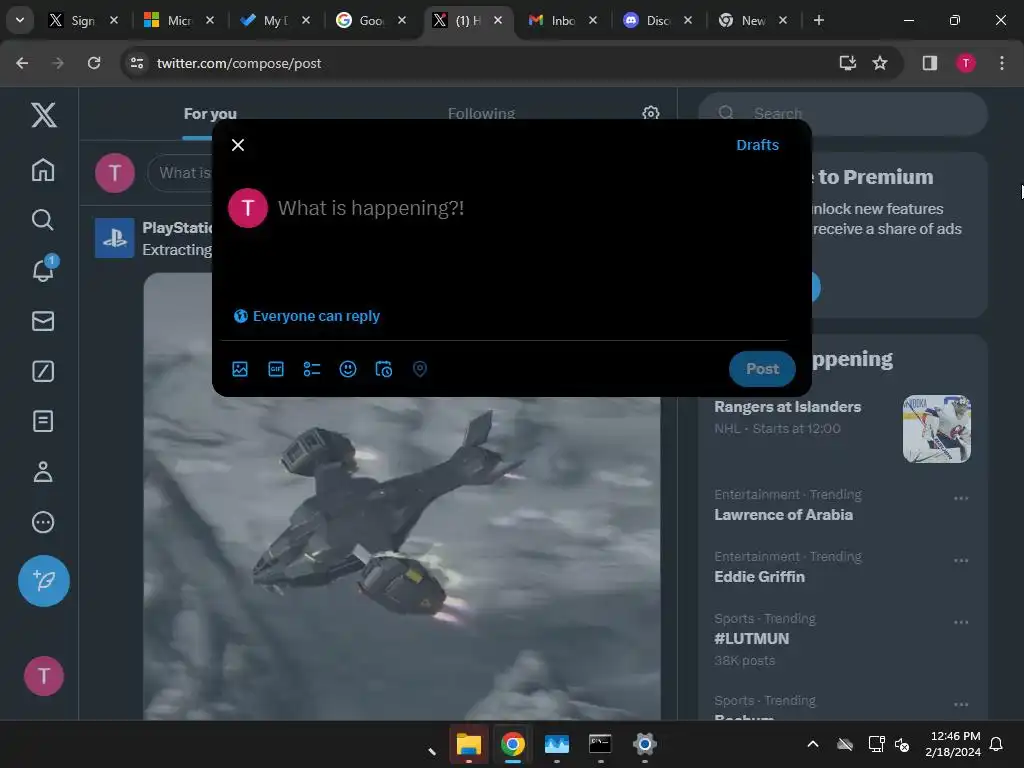
Task: Open More options circle in sidebar
Action: [43, 522]
